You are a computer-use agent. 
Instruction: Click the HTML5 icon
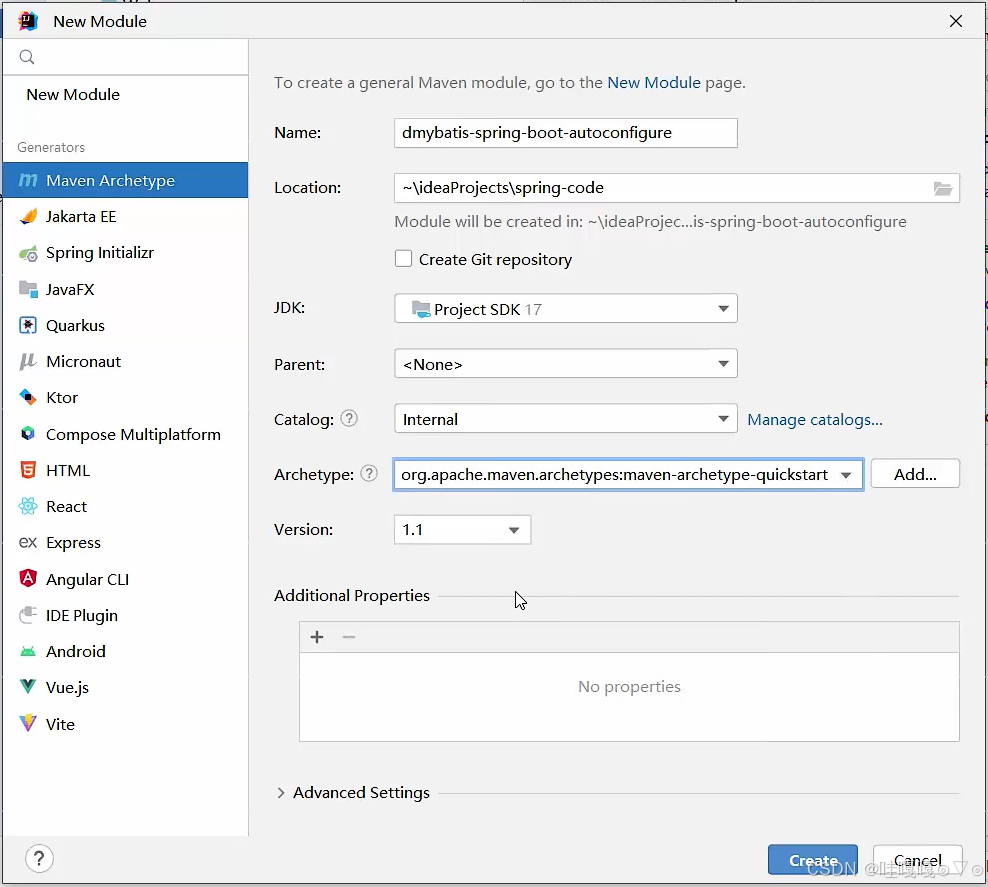28,470
